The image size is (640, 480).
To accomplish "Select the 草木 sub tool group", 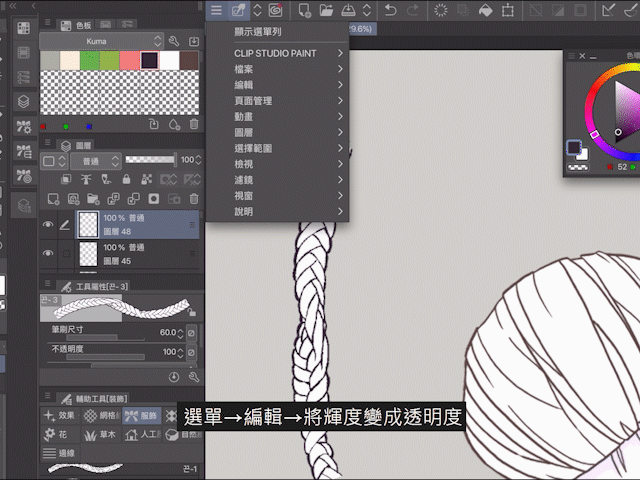I will tap(100, 435).
